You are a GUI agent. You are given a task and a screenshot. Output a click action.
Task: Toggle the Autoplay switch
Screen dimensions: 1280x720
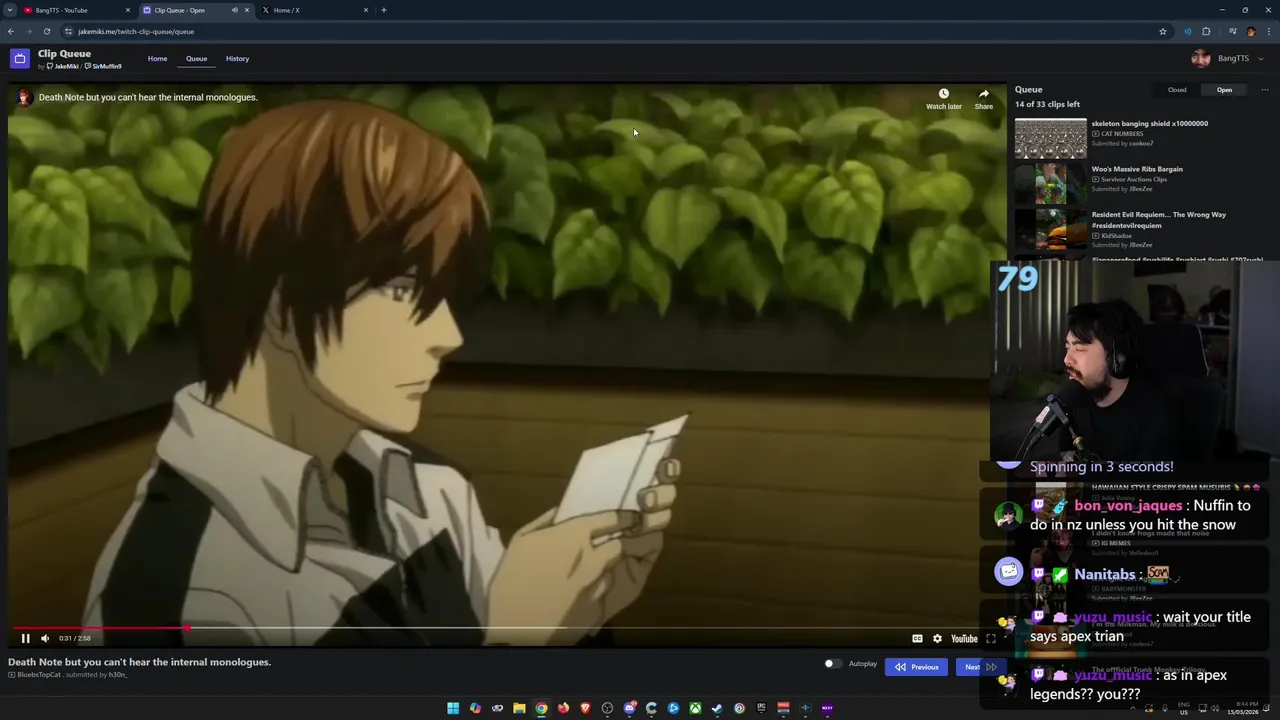coord(832,663)
